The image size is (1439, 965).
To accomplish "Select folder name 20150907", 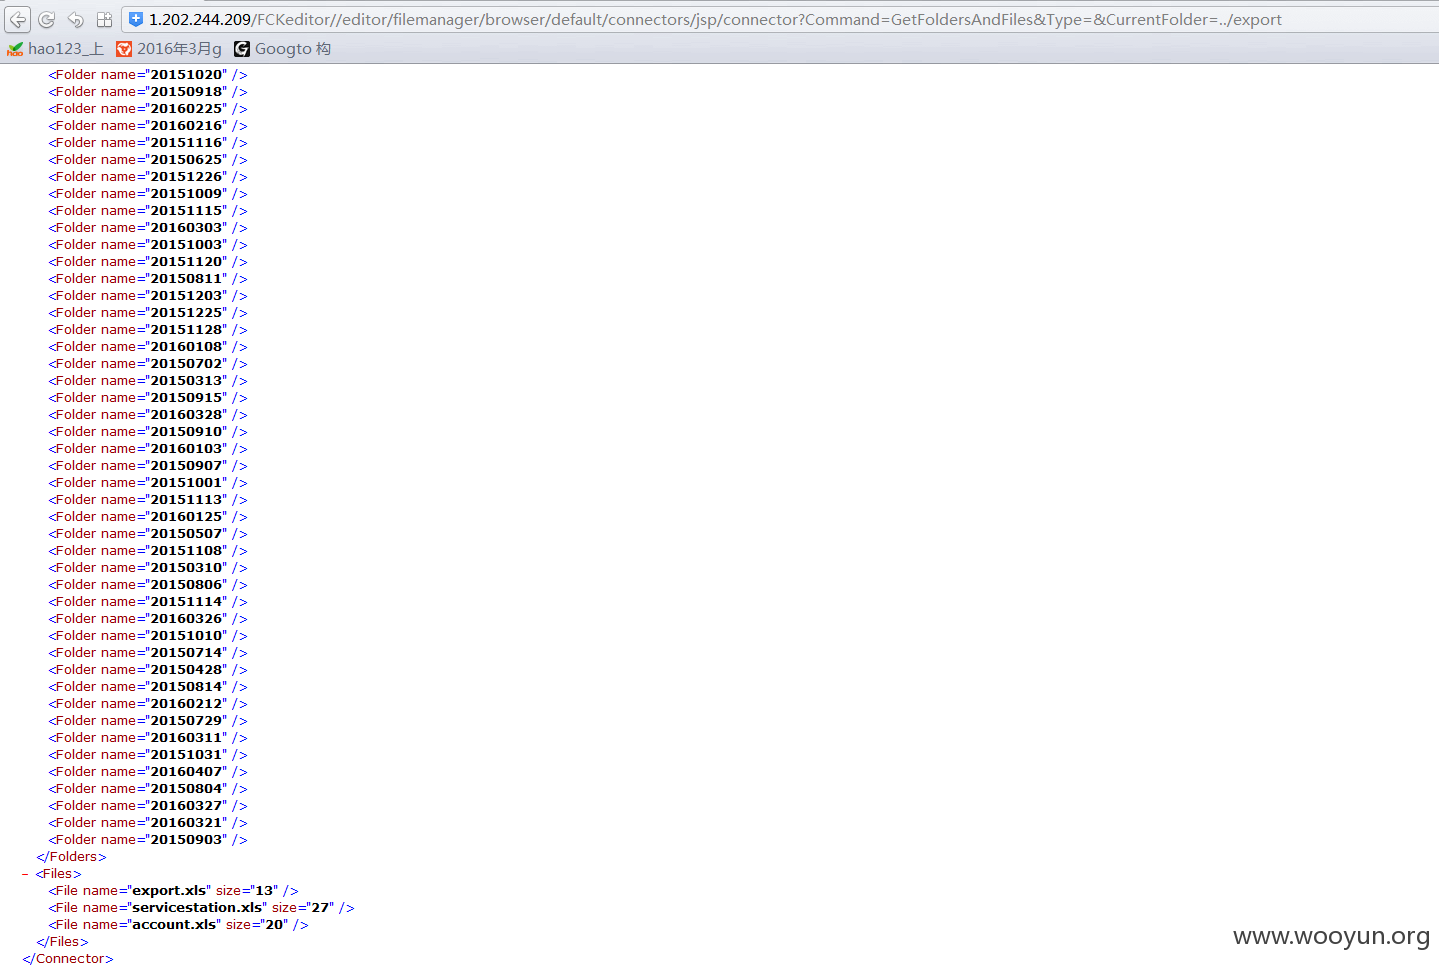I will point(186,466).
